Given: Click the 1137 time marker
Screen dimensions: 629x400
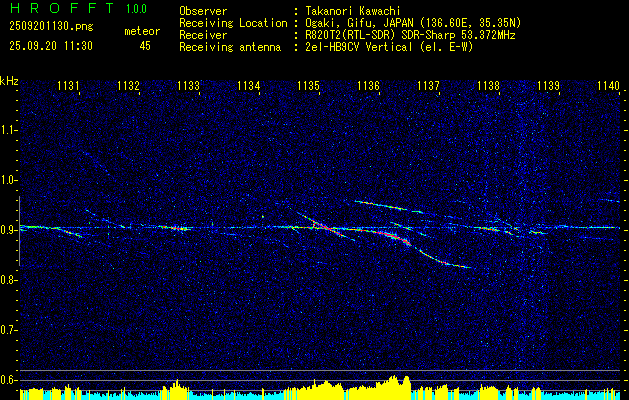Looking at the screenshot, I should tap(428, 86).
